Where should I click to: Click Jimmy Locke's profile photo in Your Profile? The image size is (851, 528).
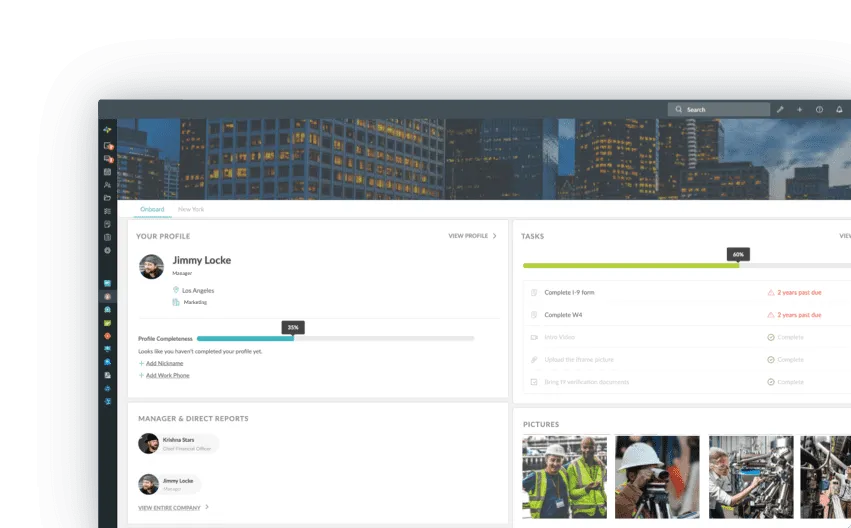[151, 266]
